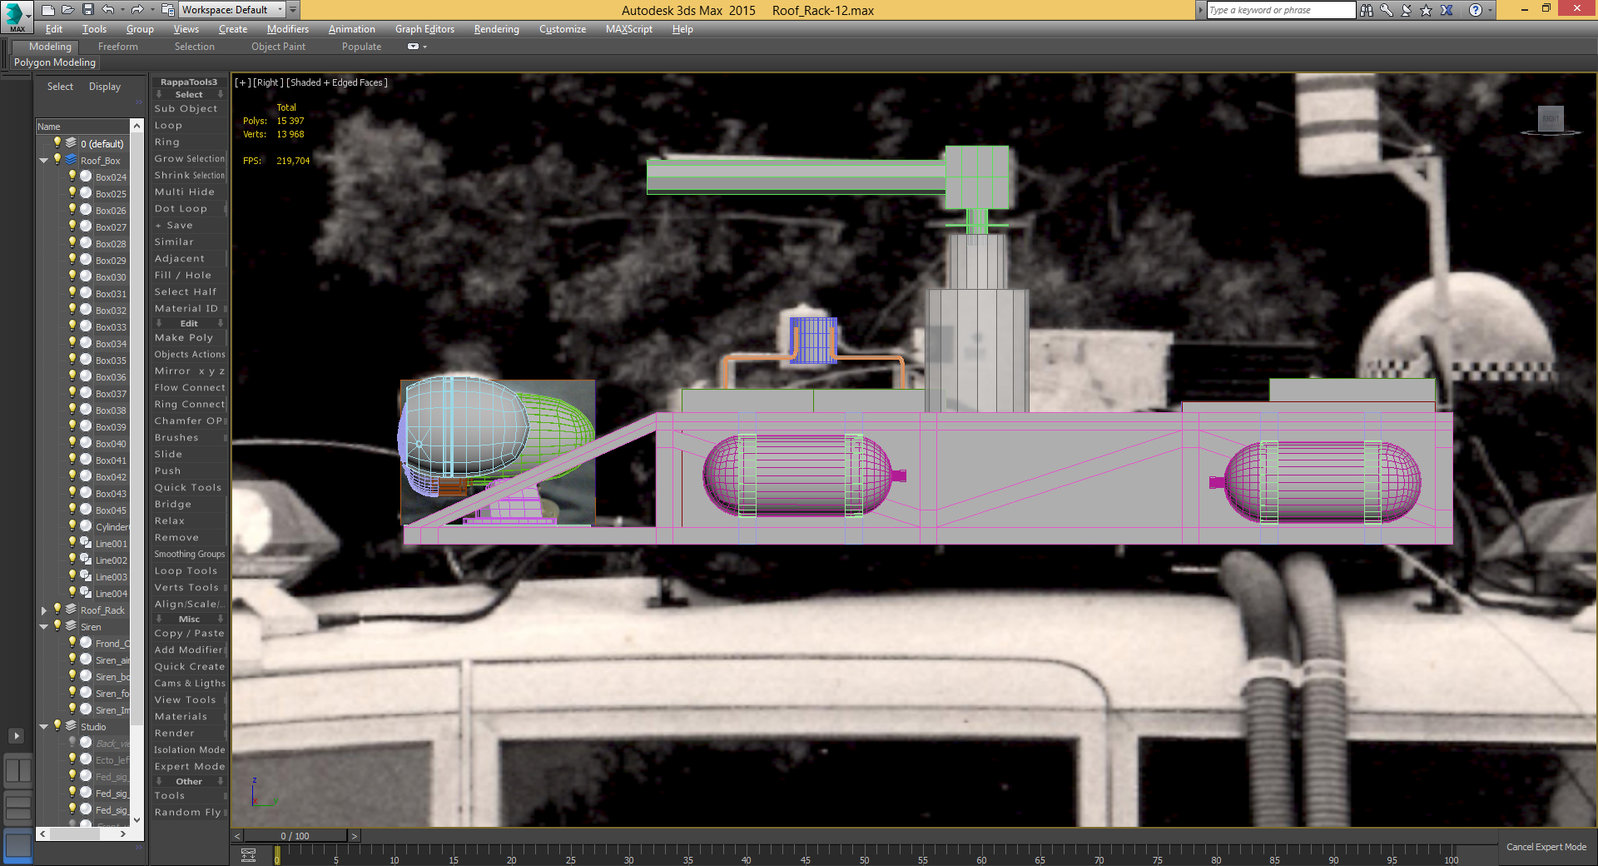
Task: Collapse the Roof_Box layer tree
Action: coord(43,160)
